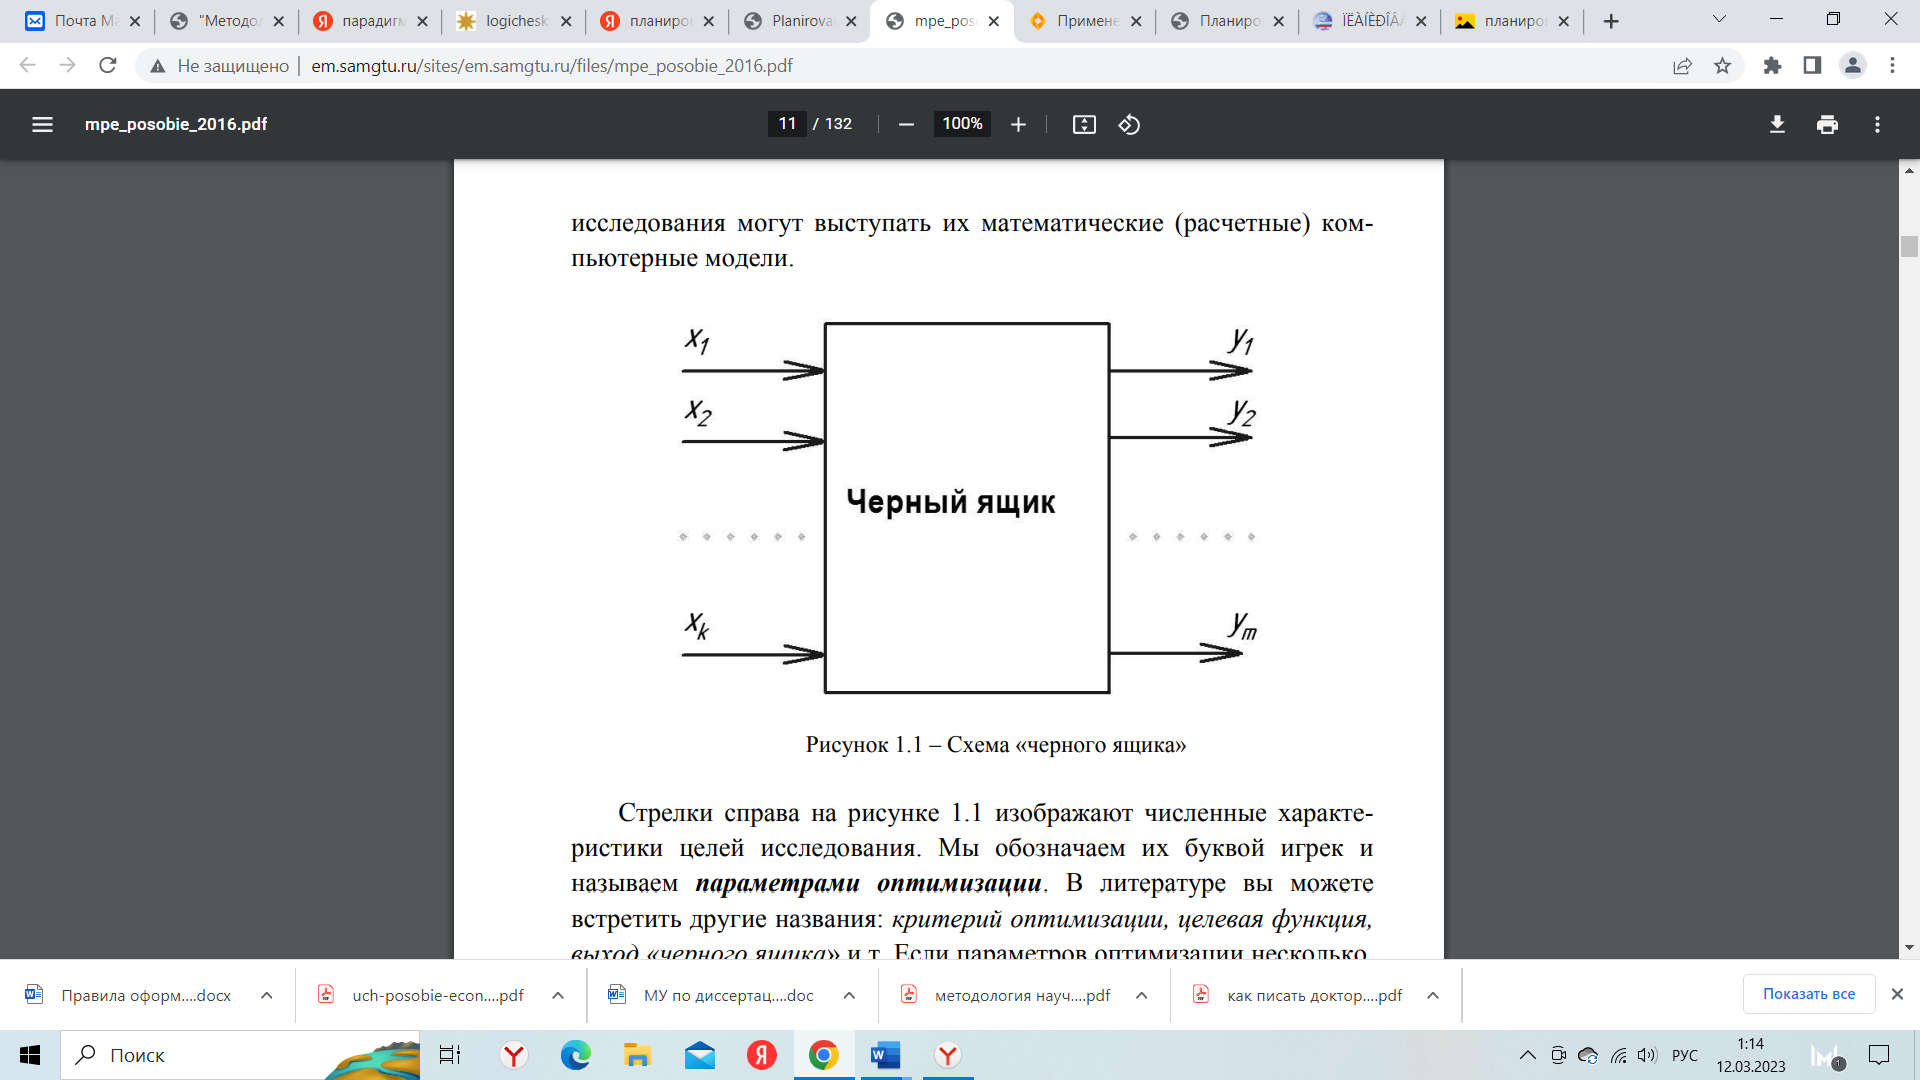Open downloaded 'методология науч....pdf' file
Viewport: 1920px width, 1080px height.
pos(1007,995)
